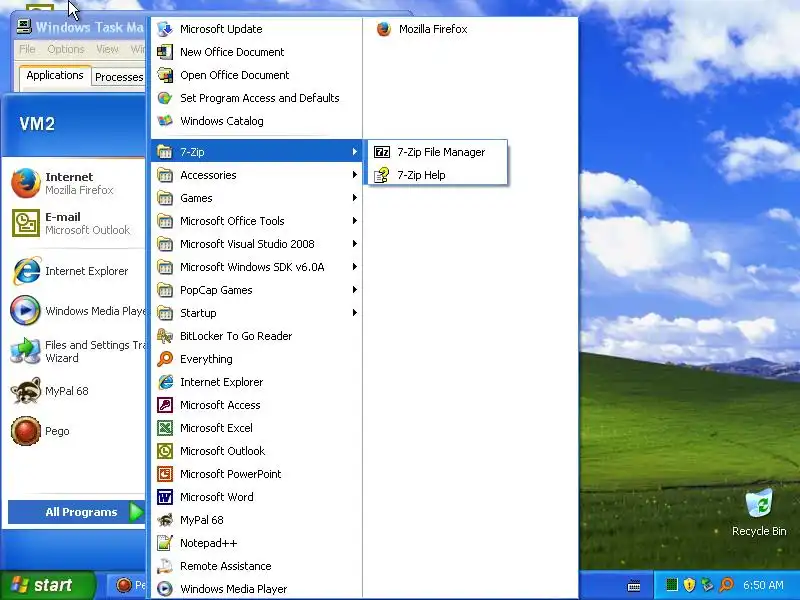
Task: Launch Microsoft Outlook from programs list
Action: (x=257, y=451)
